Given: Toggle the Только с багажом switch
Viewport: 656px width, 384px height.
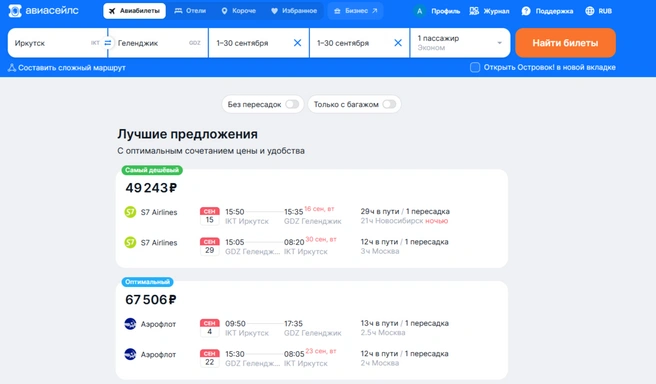Looking at the screenshot, I should (389, 104).
